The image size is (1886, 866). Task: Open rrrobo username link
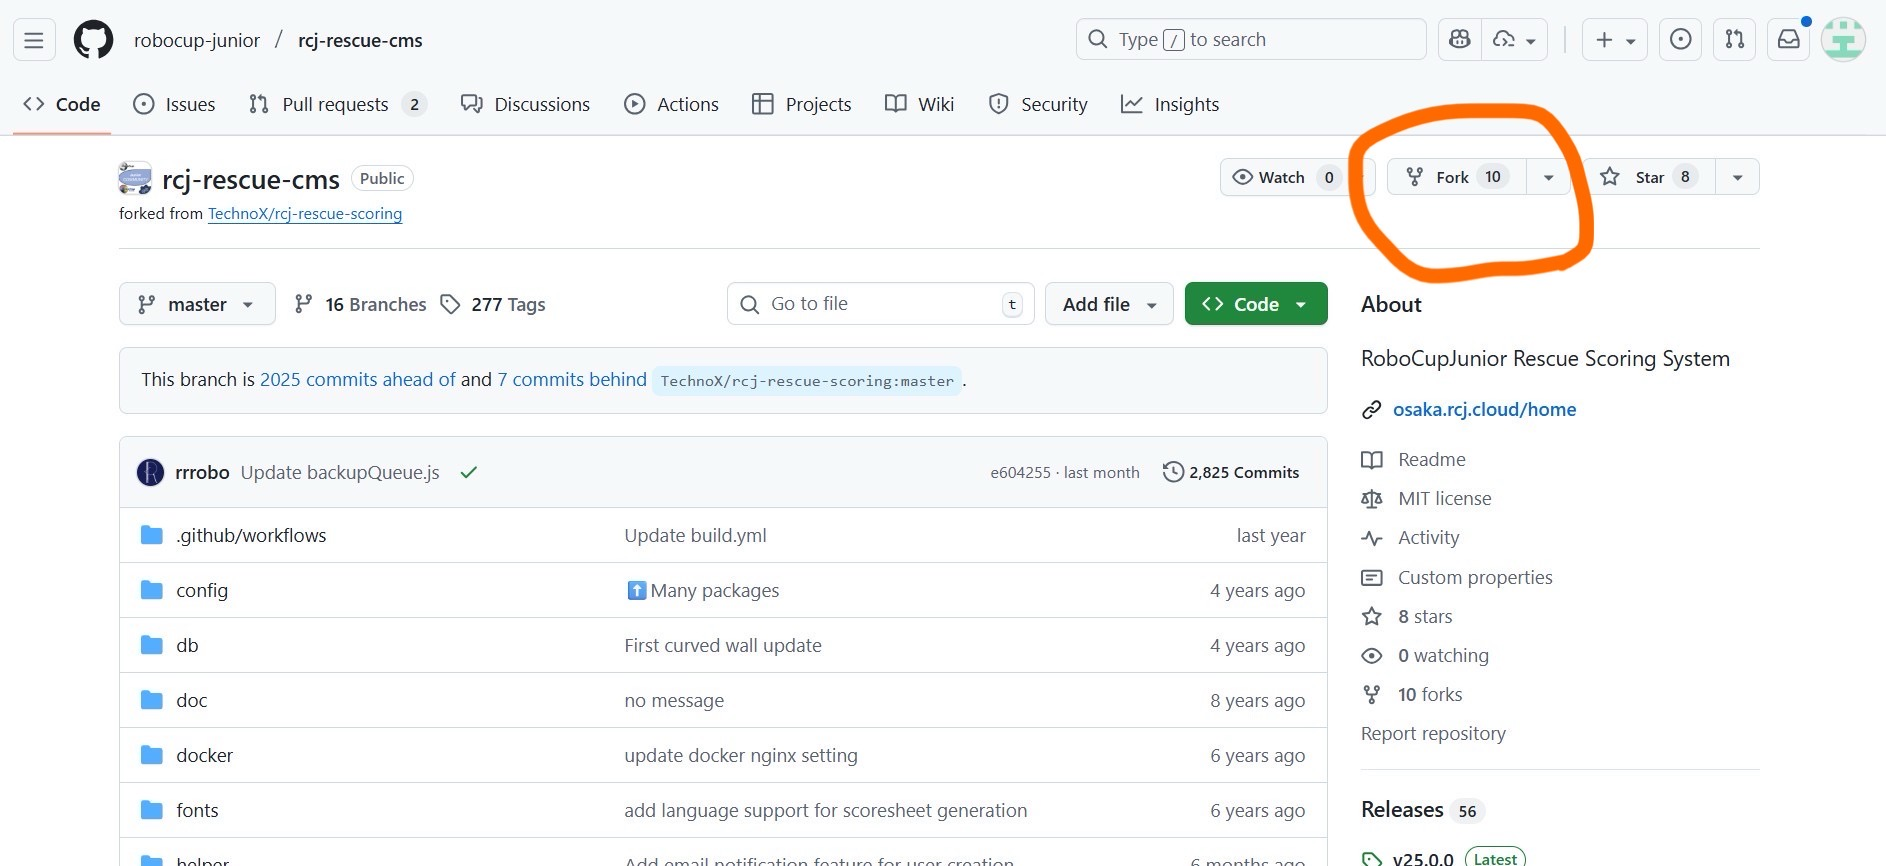tap(202, 472)
